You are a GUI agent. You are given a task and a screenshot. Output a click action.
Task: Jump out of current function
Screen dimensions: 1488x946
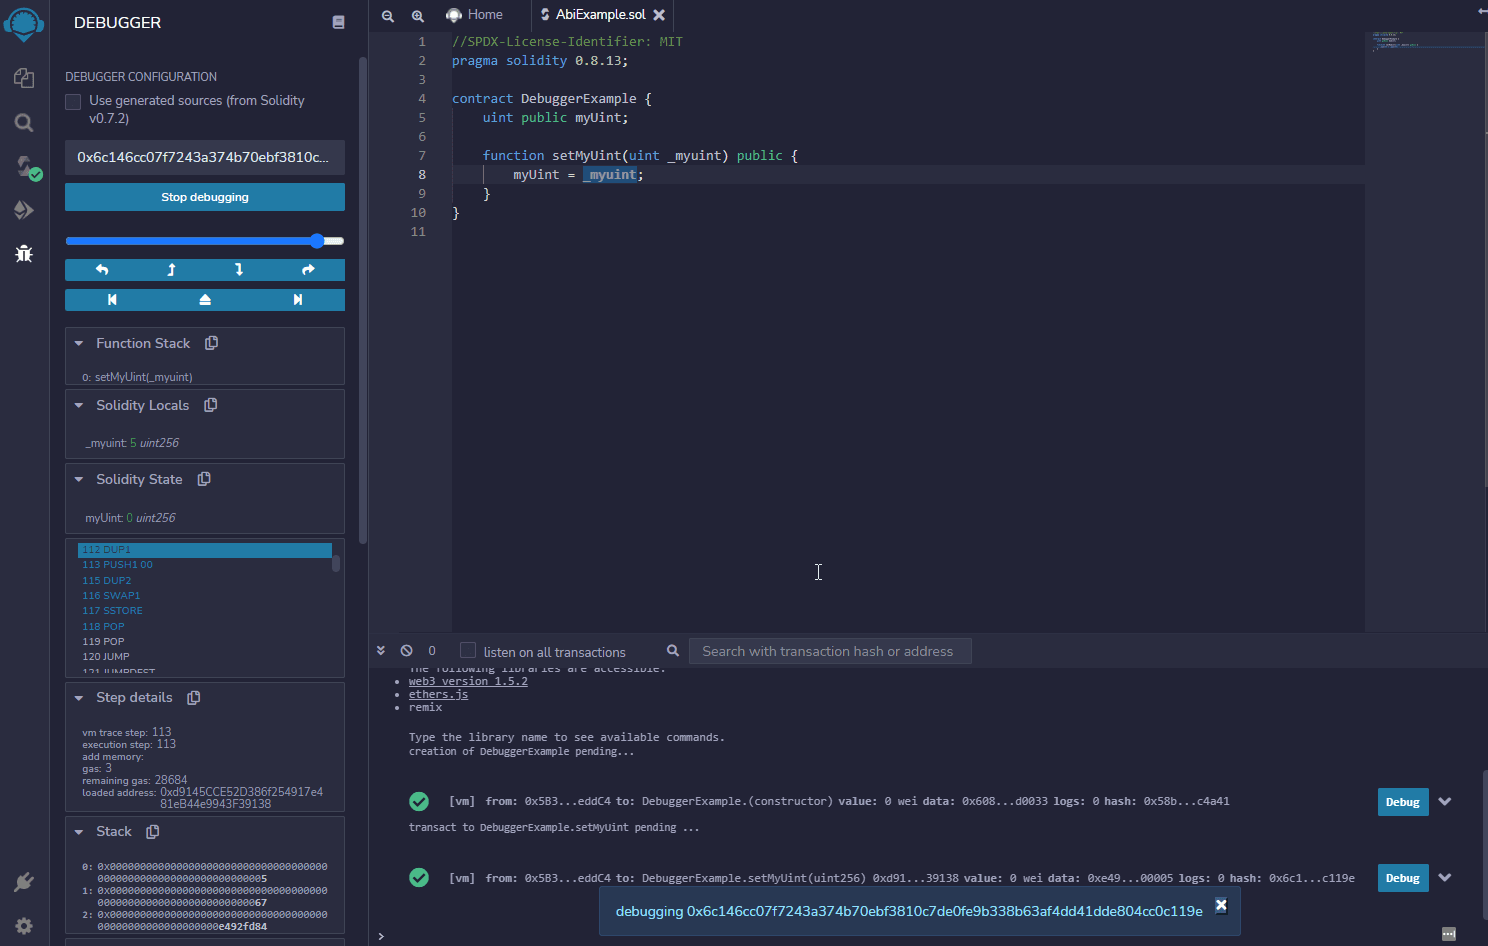tap(205, 300)
